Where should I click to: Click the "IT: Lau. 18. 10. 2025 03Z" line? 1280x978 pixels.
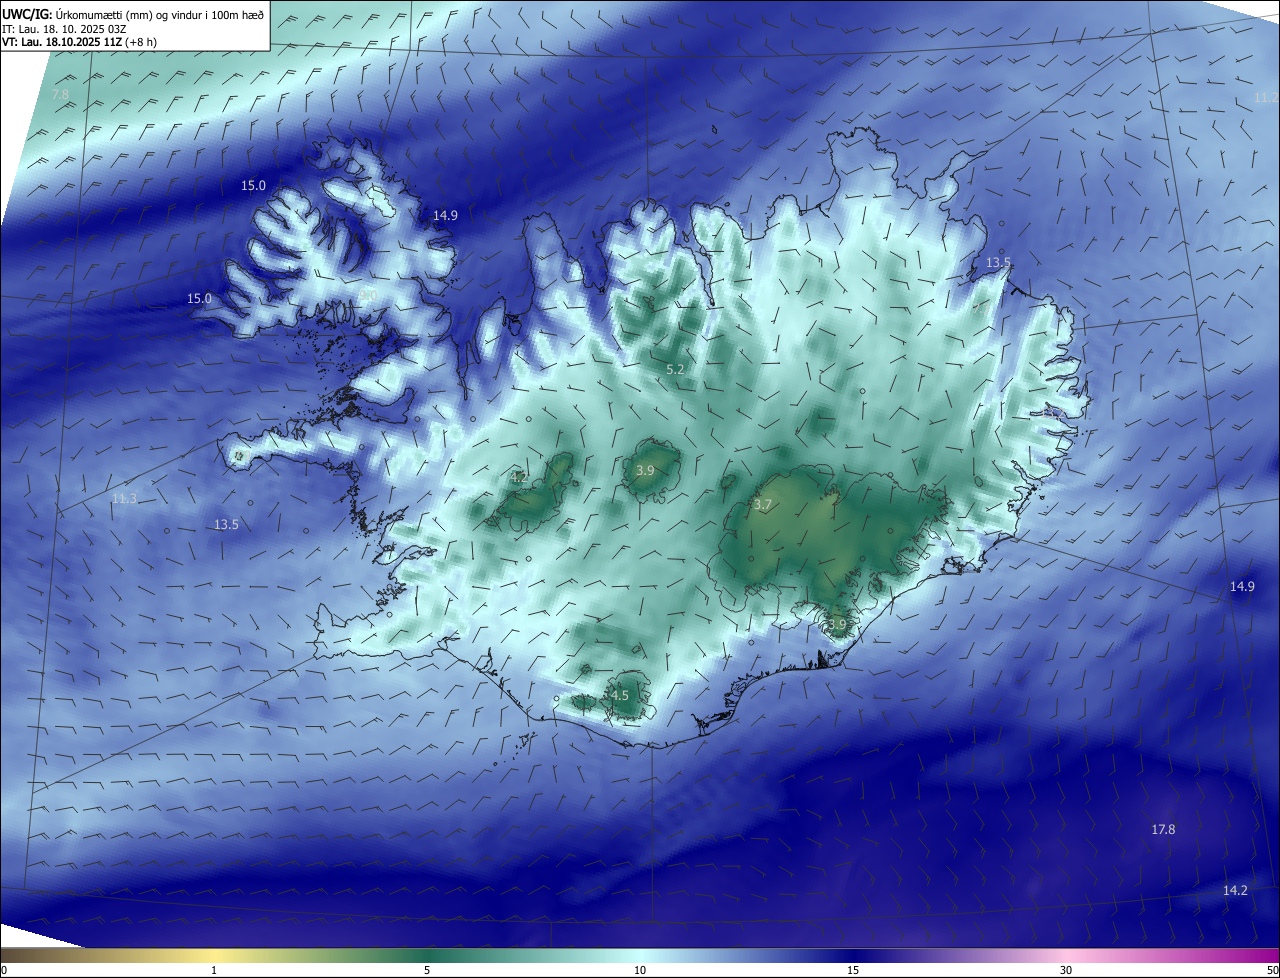63,29
